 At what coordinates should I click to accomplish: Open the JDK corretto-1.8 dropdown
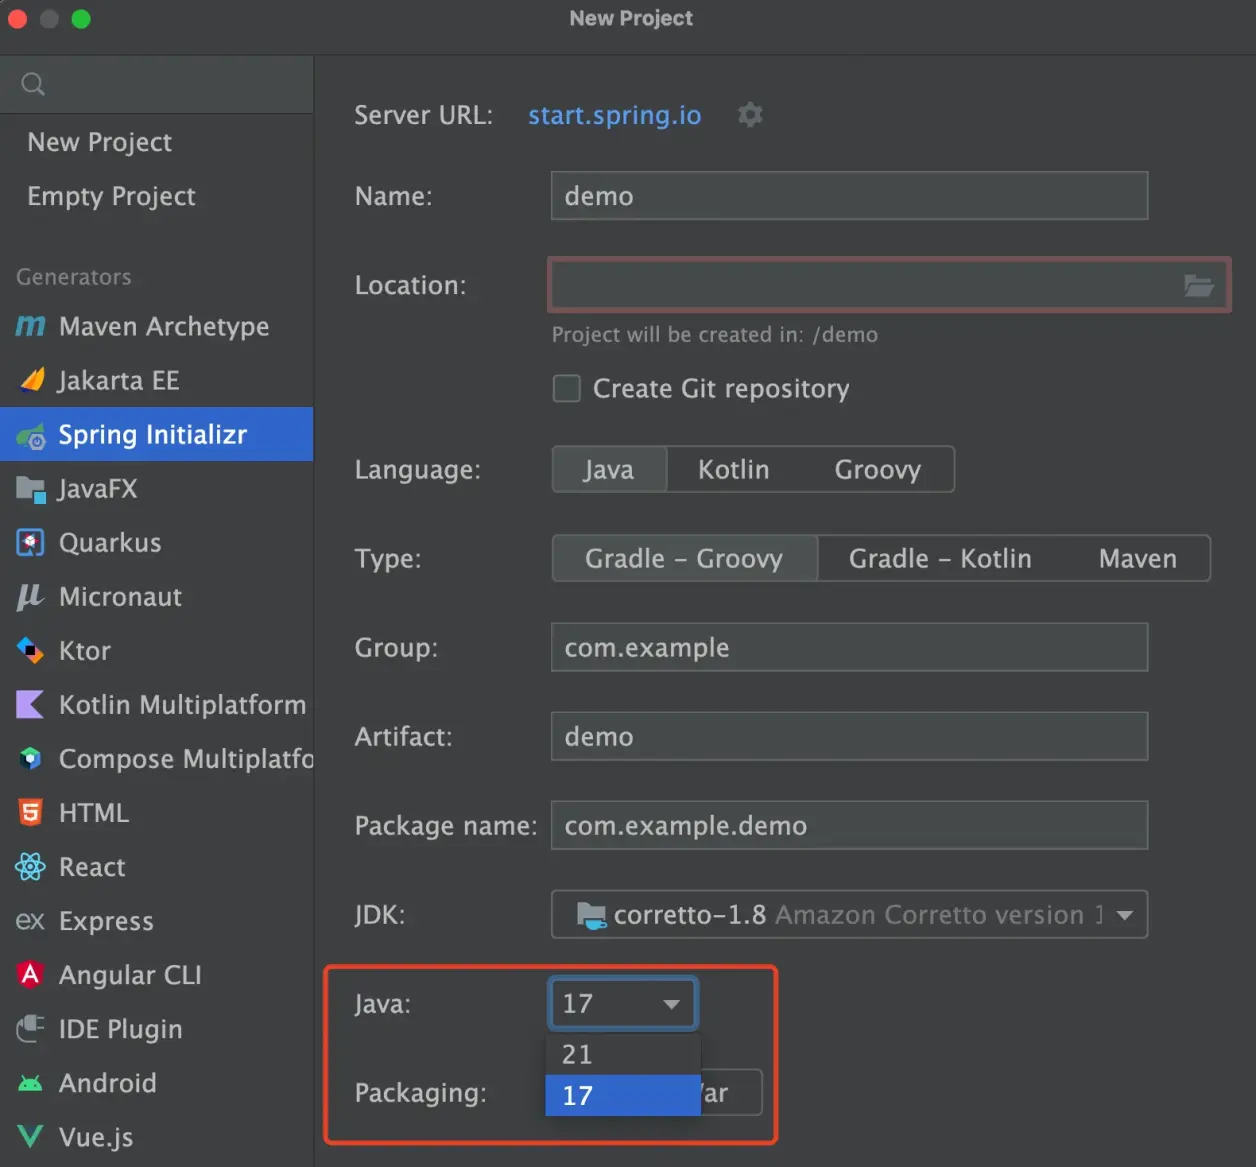pyautogui.click(x=849, y=914)
